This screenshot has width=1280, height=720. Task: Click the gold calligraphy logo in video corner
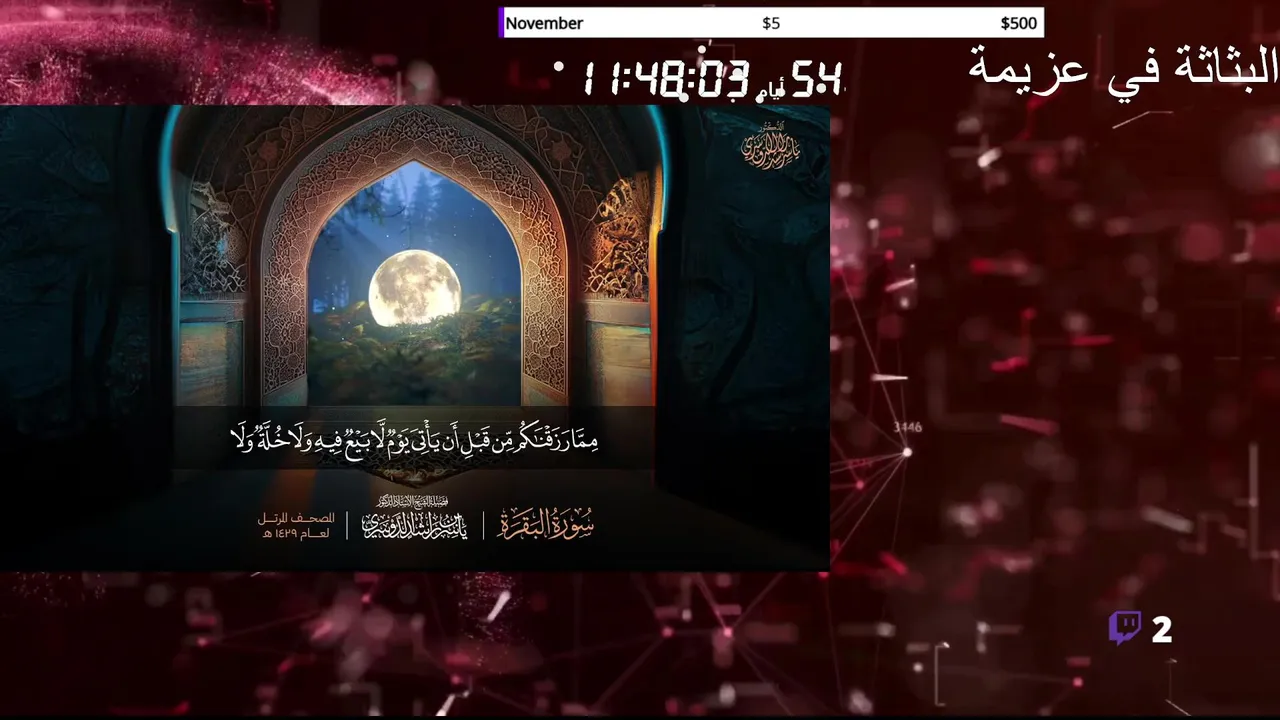point(771,147)
